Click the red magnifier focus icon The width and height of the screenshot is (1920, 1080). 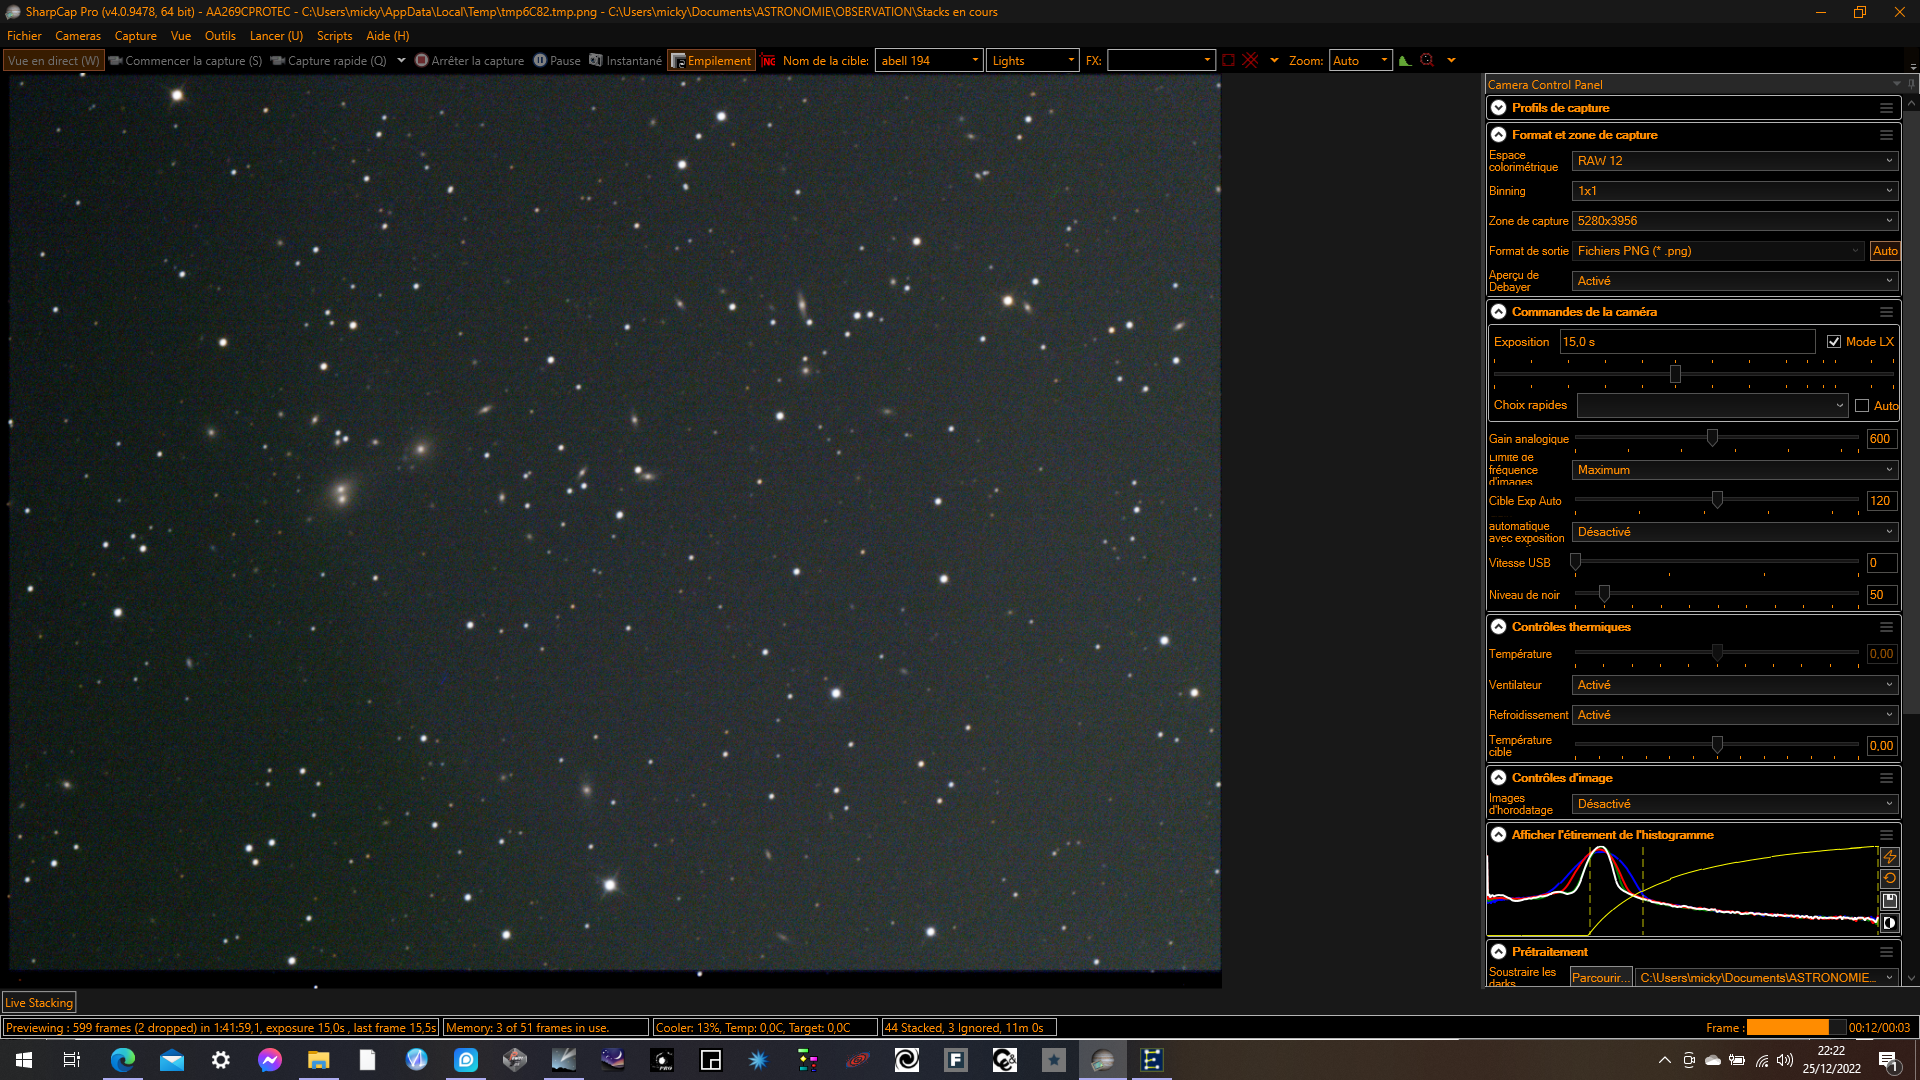pyautogui.click(x=1427, y=61)
